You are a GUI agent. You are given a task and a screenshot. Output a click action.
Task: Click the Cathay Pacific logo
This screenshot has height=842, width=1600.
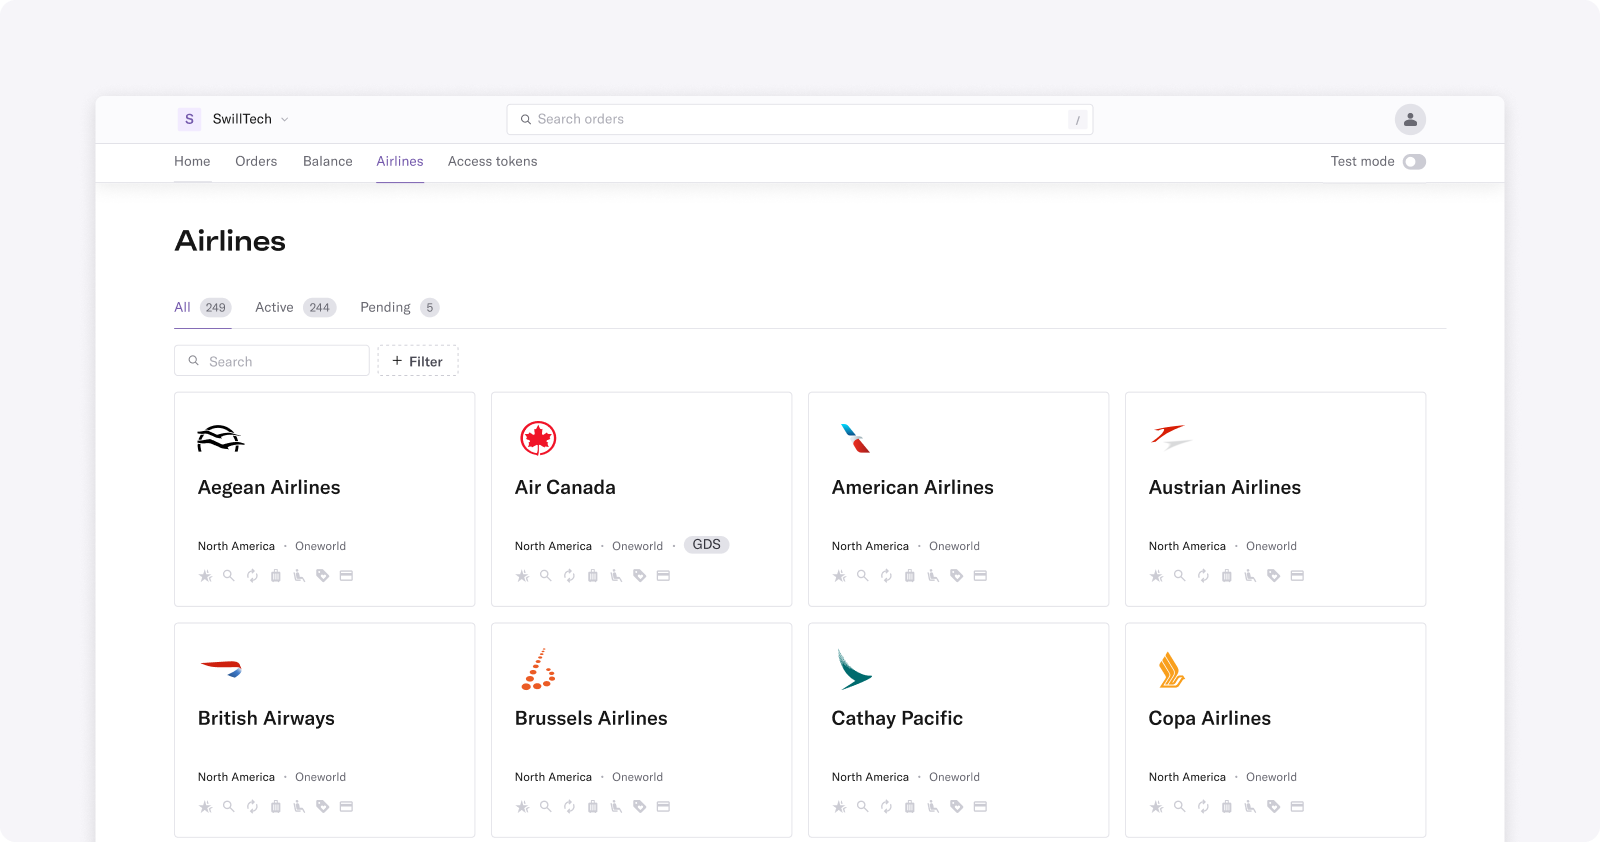tap(854, 669)
